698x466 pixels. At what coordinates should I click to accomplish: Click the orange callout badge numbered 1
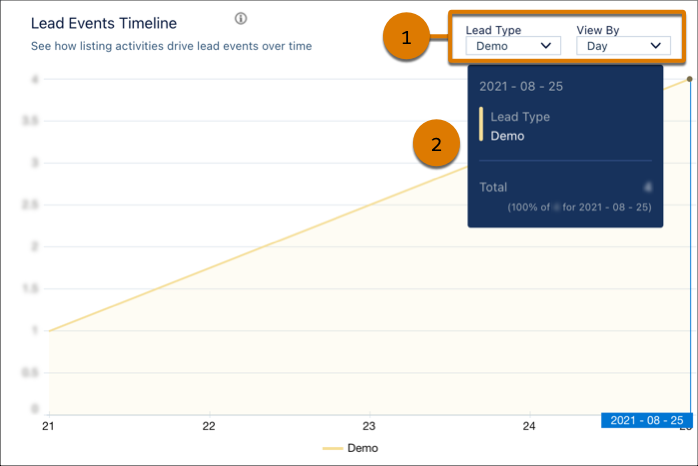point(406,39)
